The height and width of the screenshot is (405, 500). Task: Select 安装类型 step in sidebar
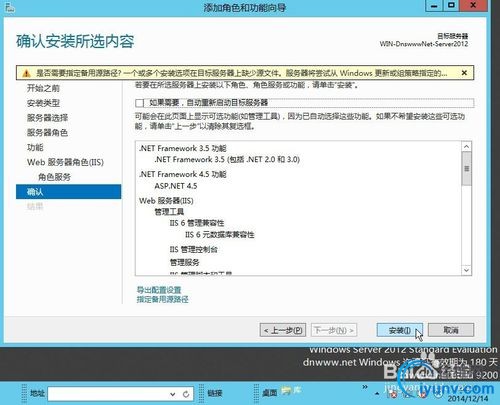tap(43, 103)
